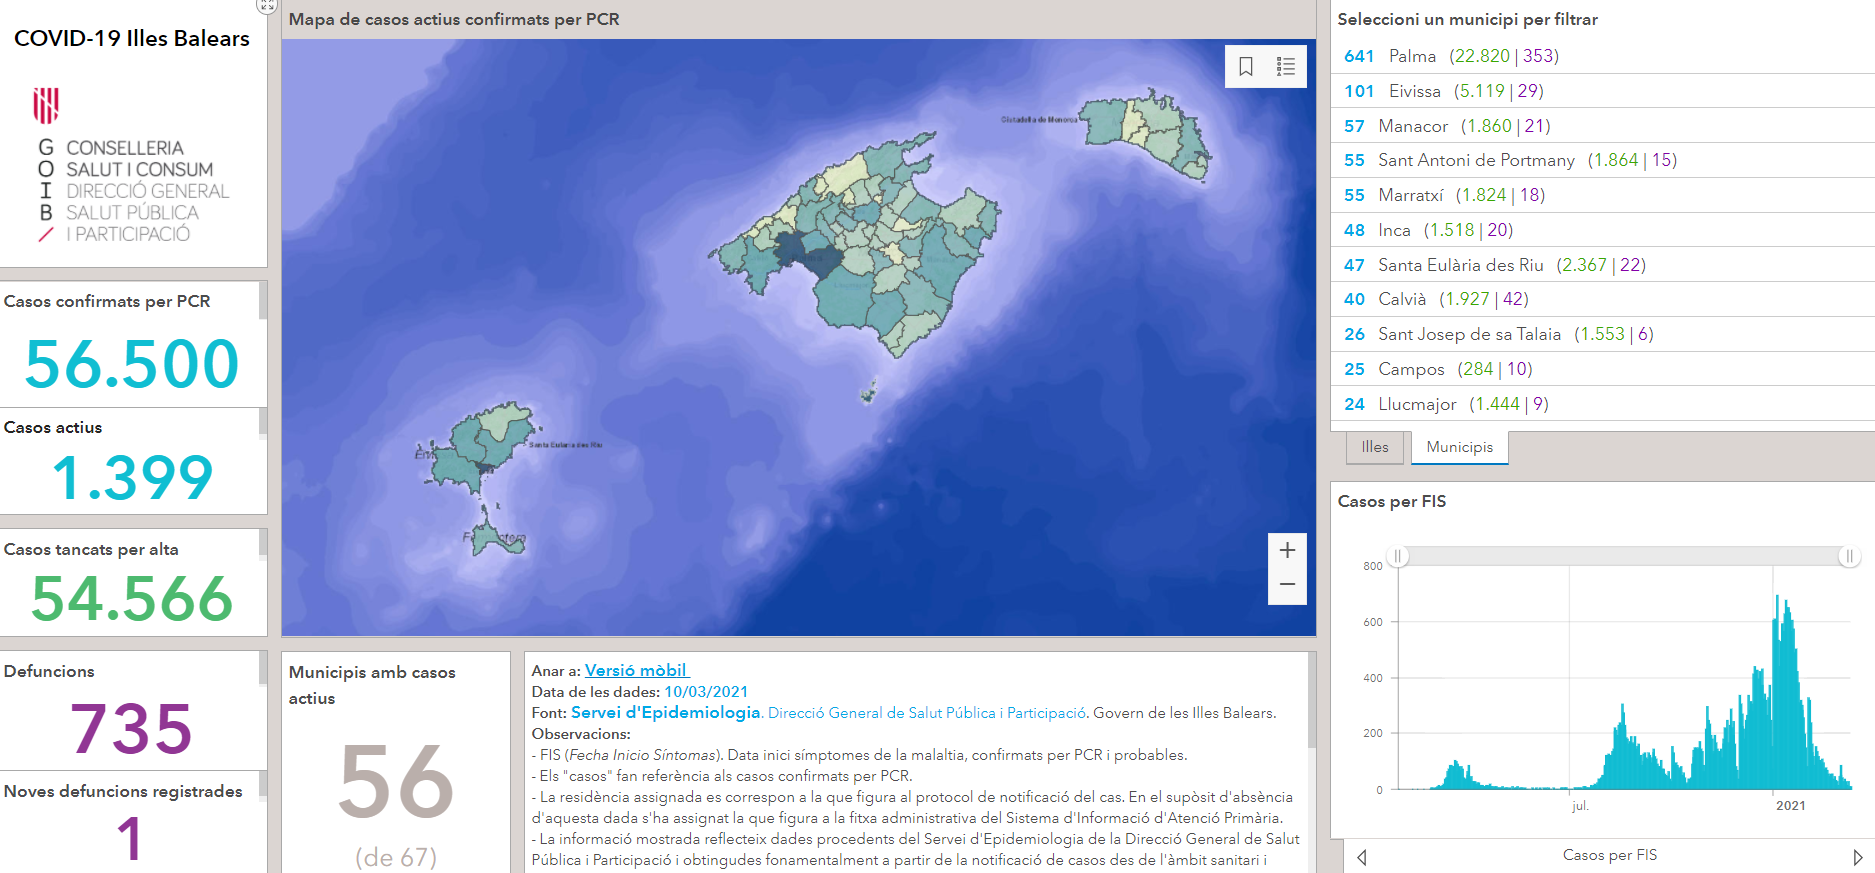Click the Noves defuncions registrades value 1
Viewport: 1875px width, 873px height.
129,838
